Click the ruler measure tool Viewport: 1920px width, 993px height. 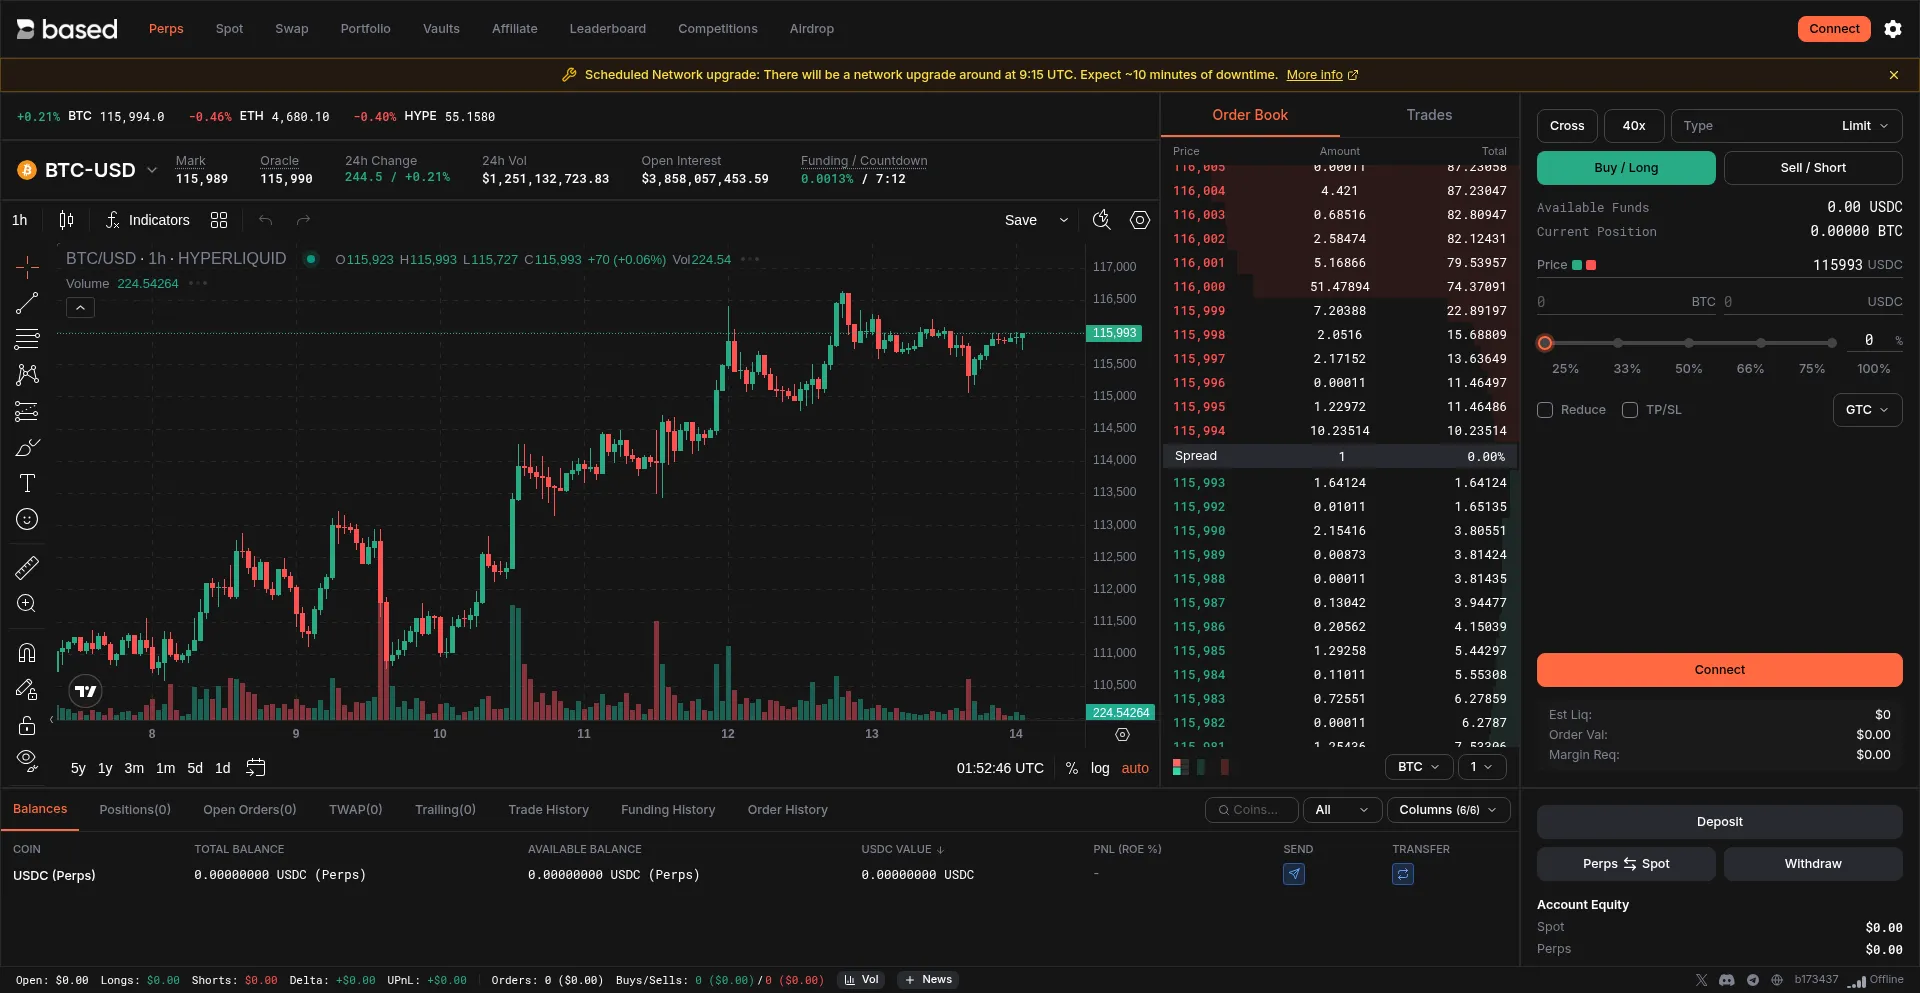pyautogui.click(x=27, y=568)
